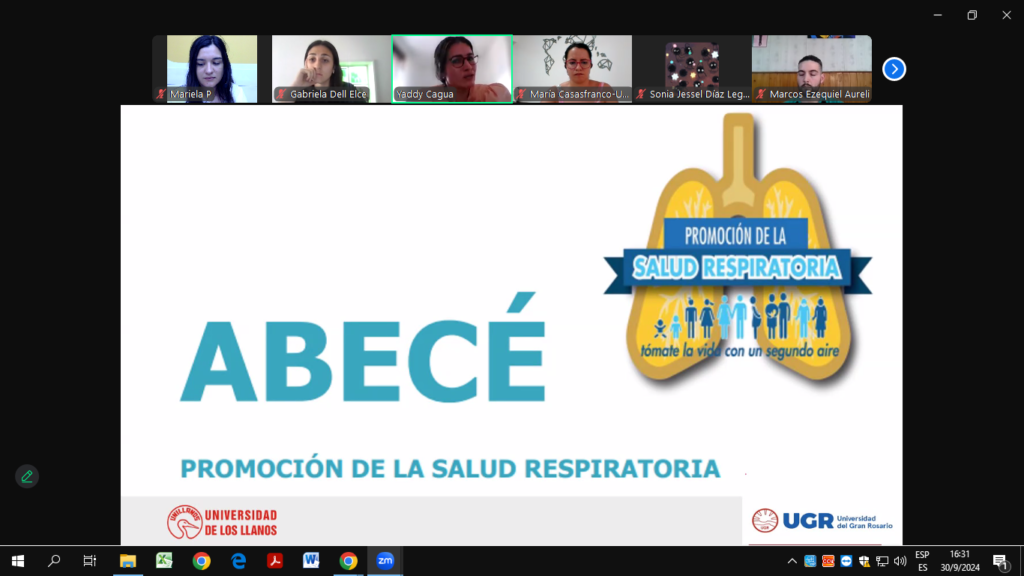This screenshot has width=1024, height=576.
Task: Expand hidden system tray icons
Action: 792,561
